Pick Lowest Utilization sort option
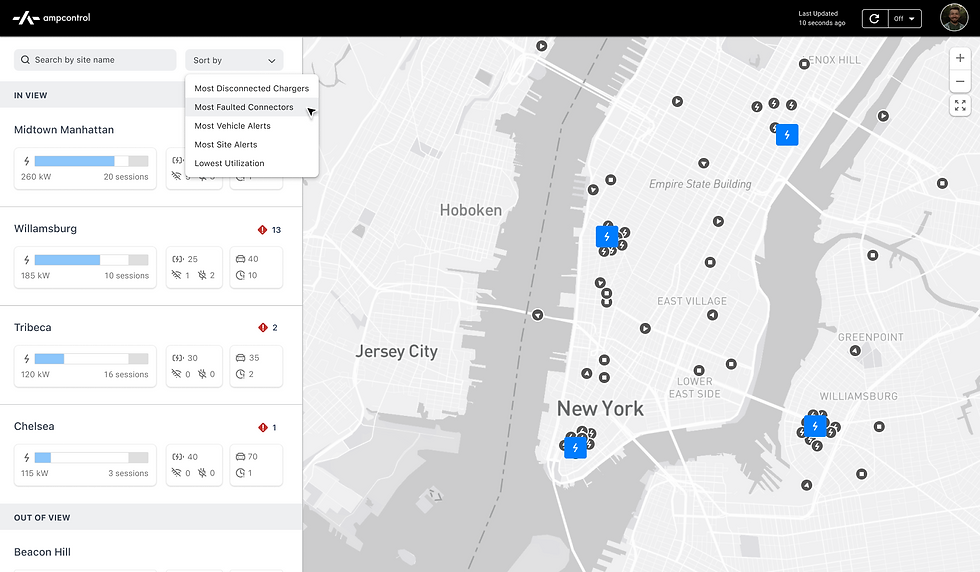Screen dimensions: 980x572 click(251, 163)
